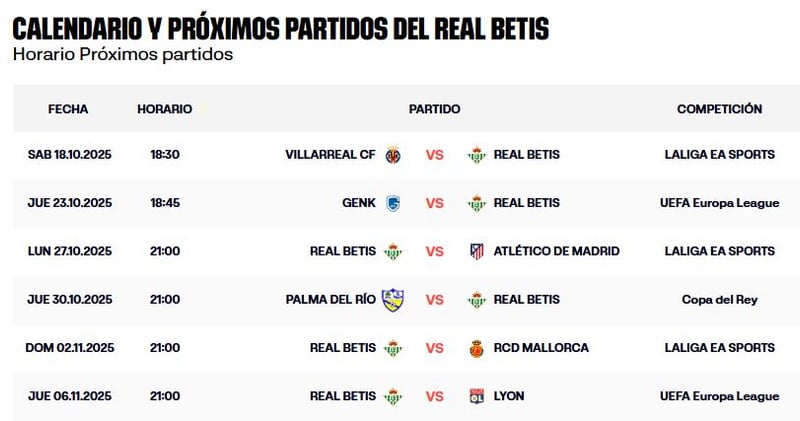
Task: Click UEFA Europa League in Genk row
Action: click(719, 203)
